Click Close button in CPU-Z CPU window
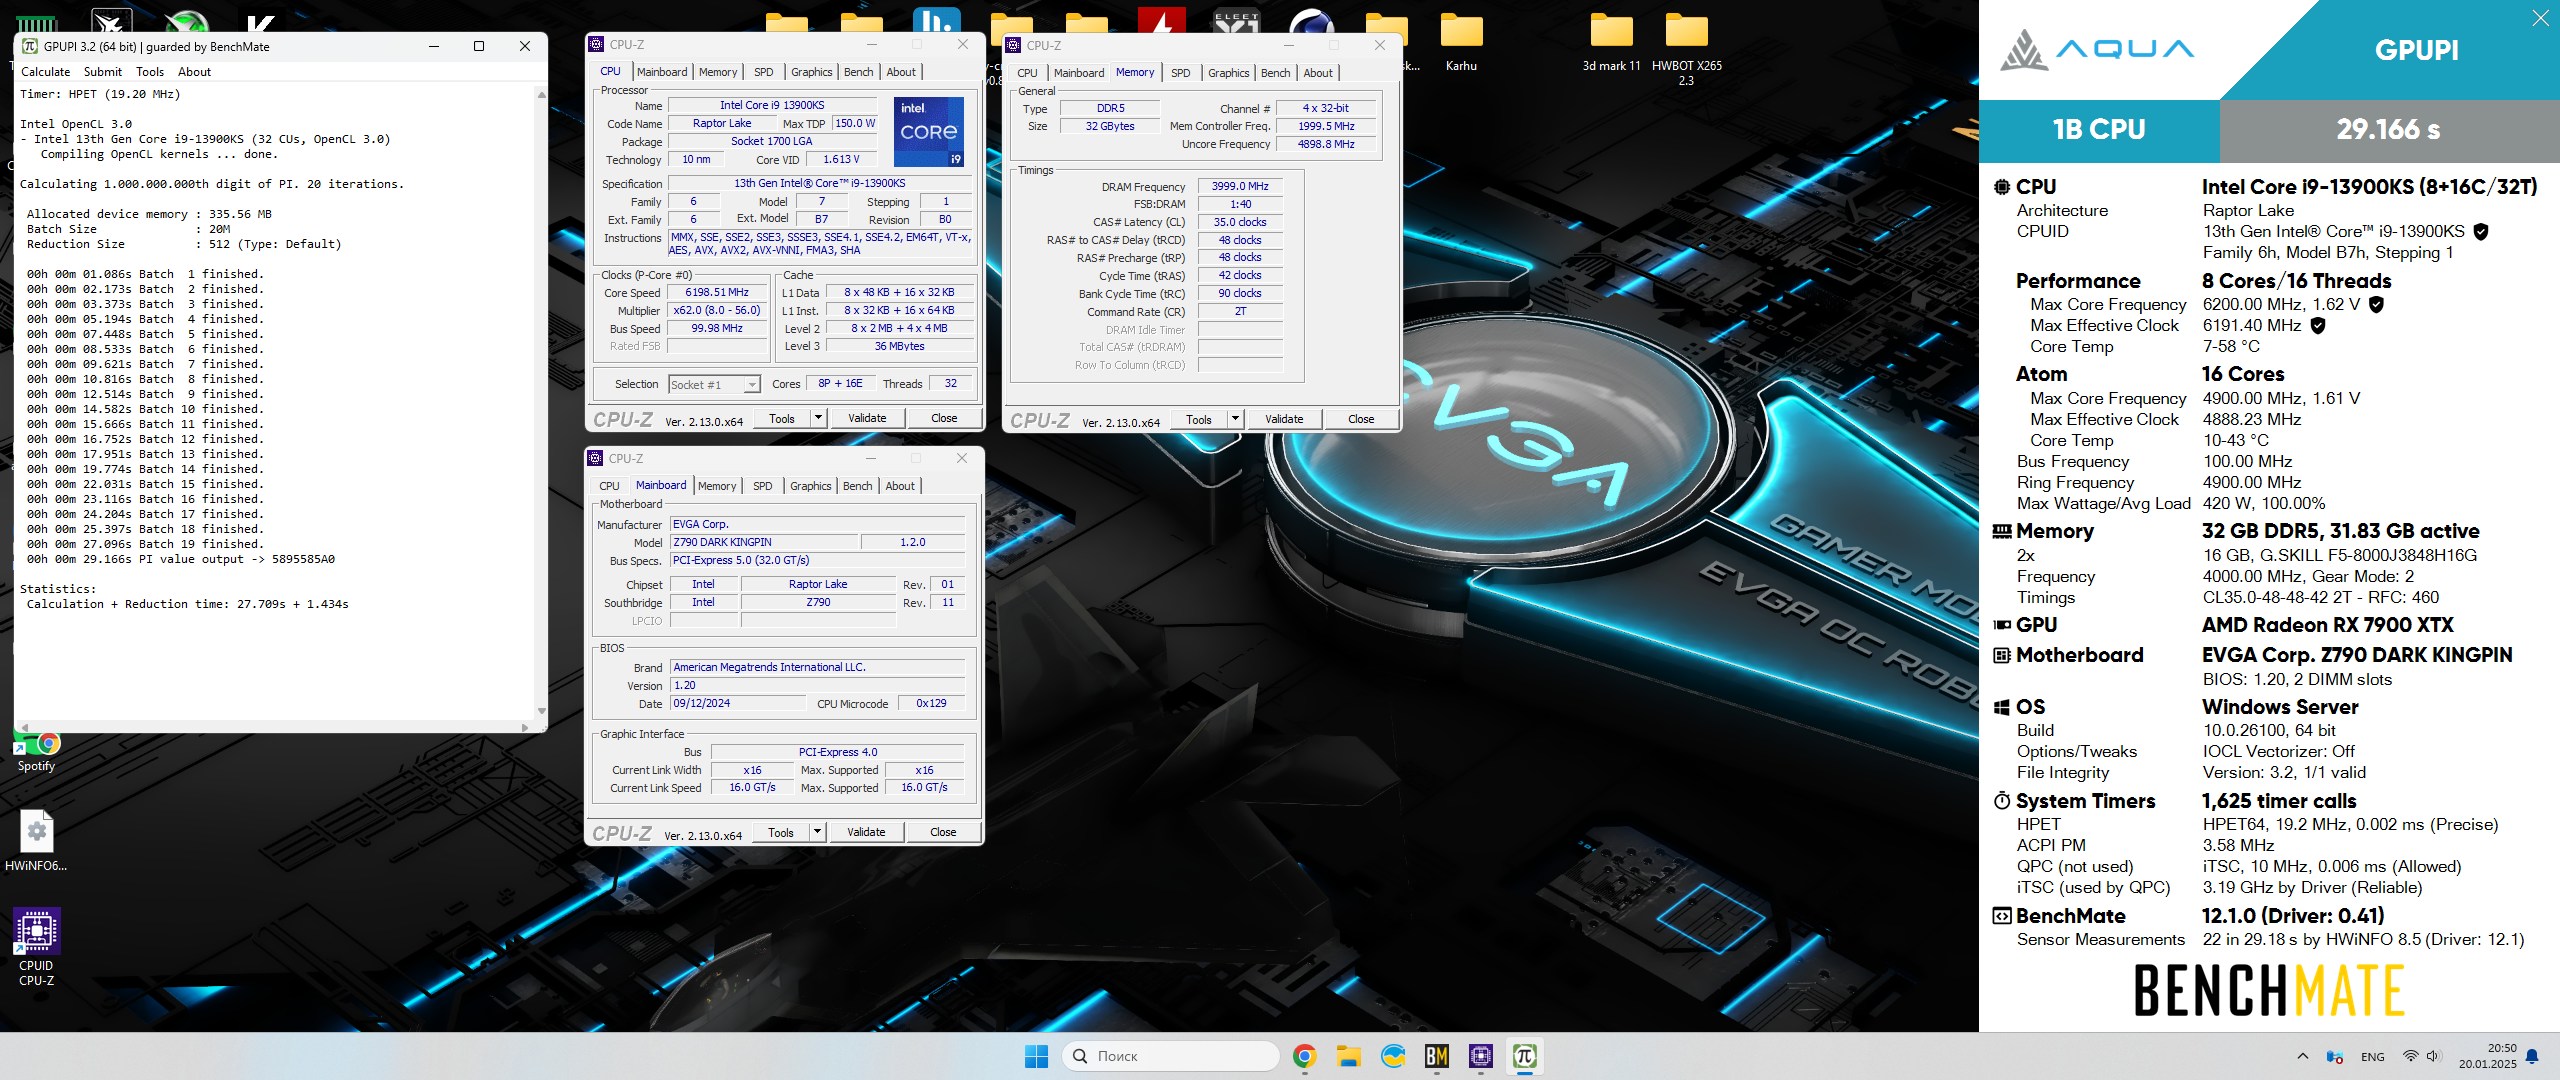 pos(944,418)
